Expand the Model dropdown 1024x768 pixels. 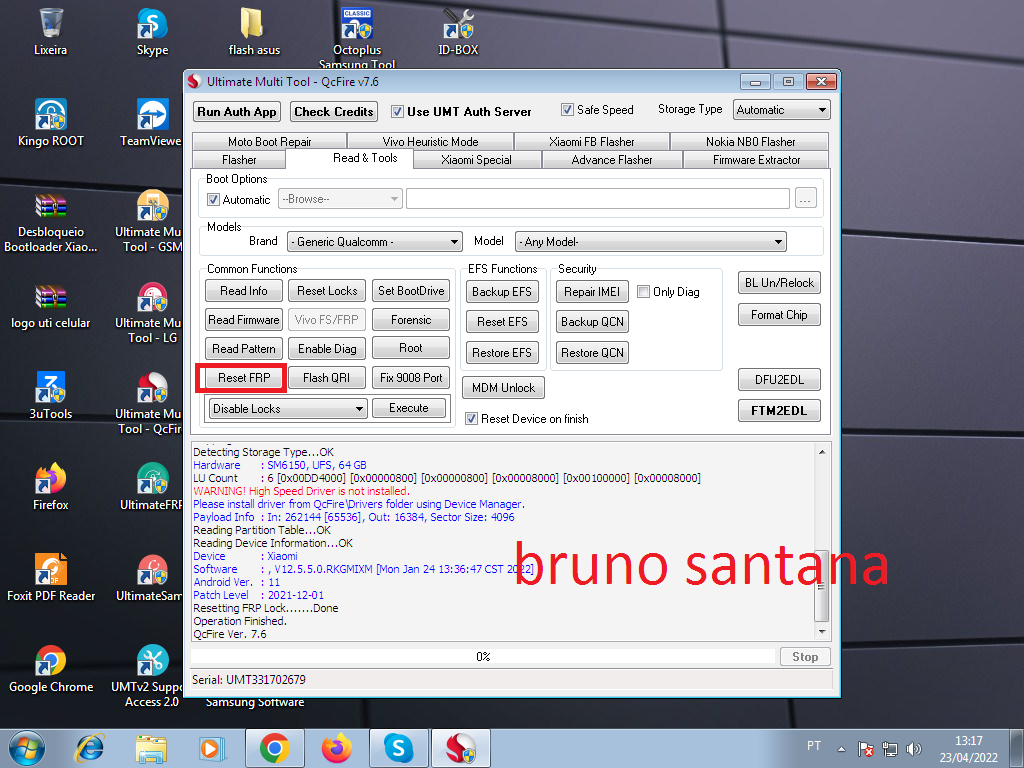650,242
